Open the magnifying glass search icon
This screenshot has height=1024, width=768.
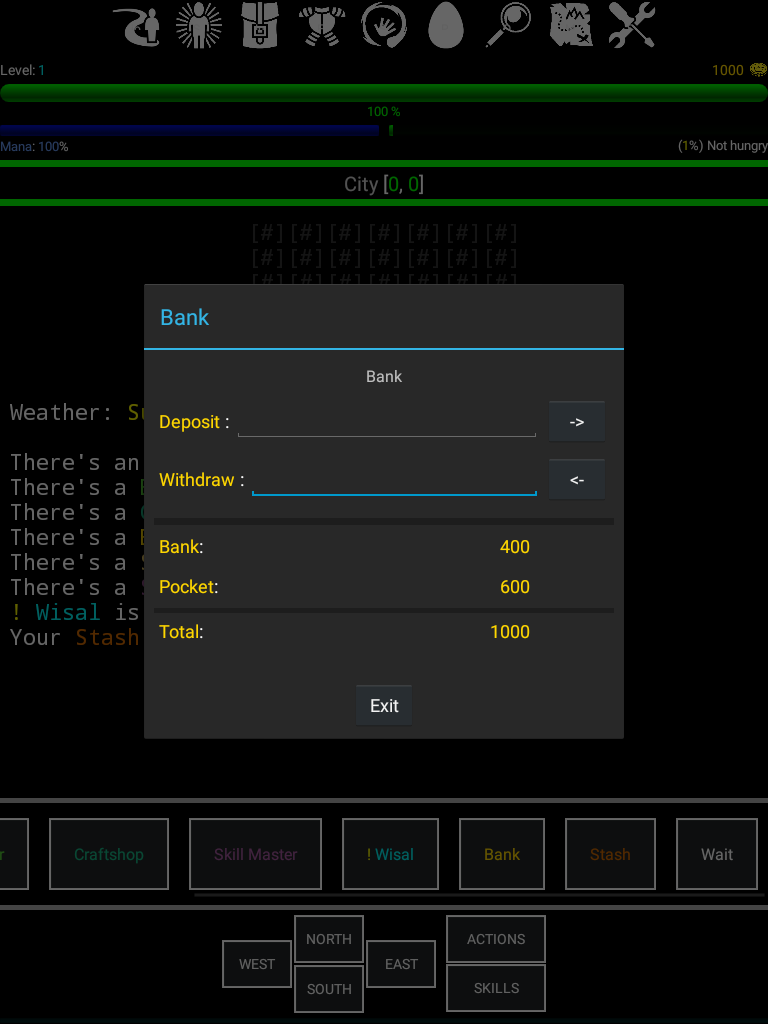pyautogui.click(x=507, y=25)
